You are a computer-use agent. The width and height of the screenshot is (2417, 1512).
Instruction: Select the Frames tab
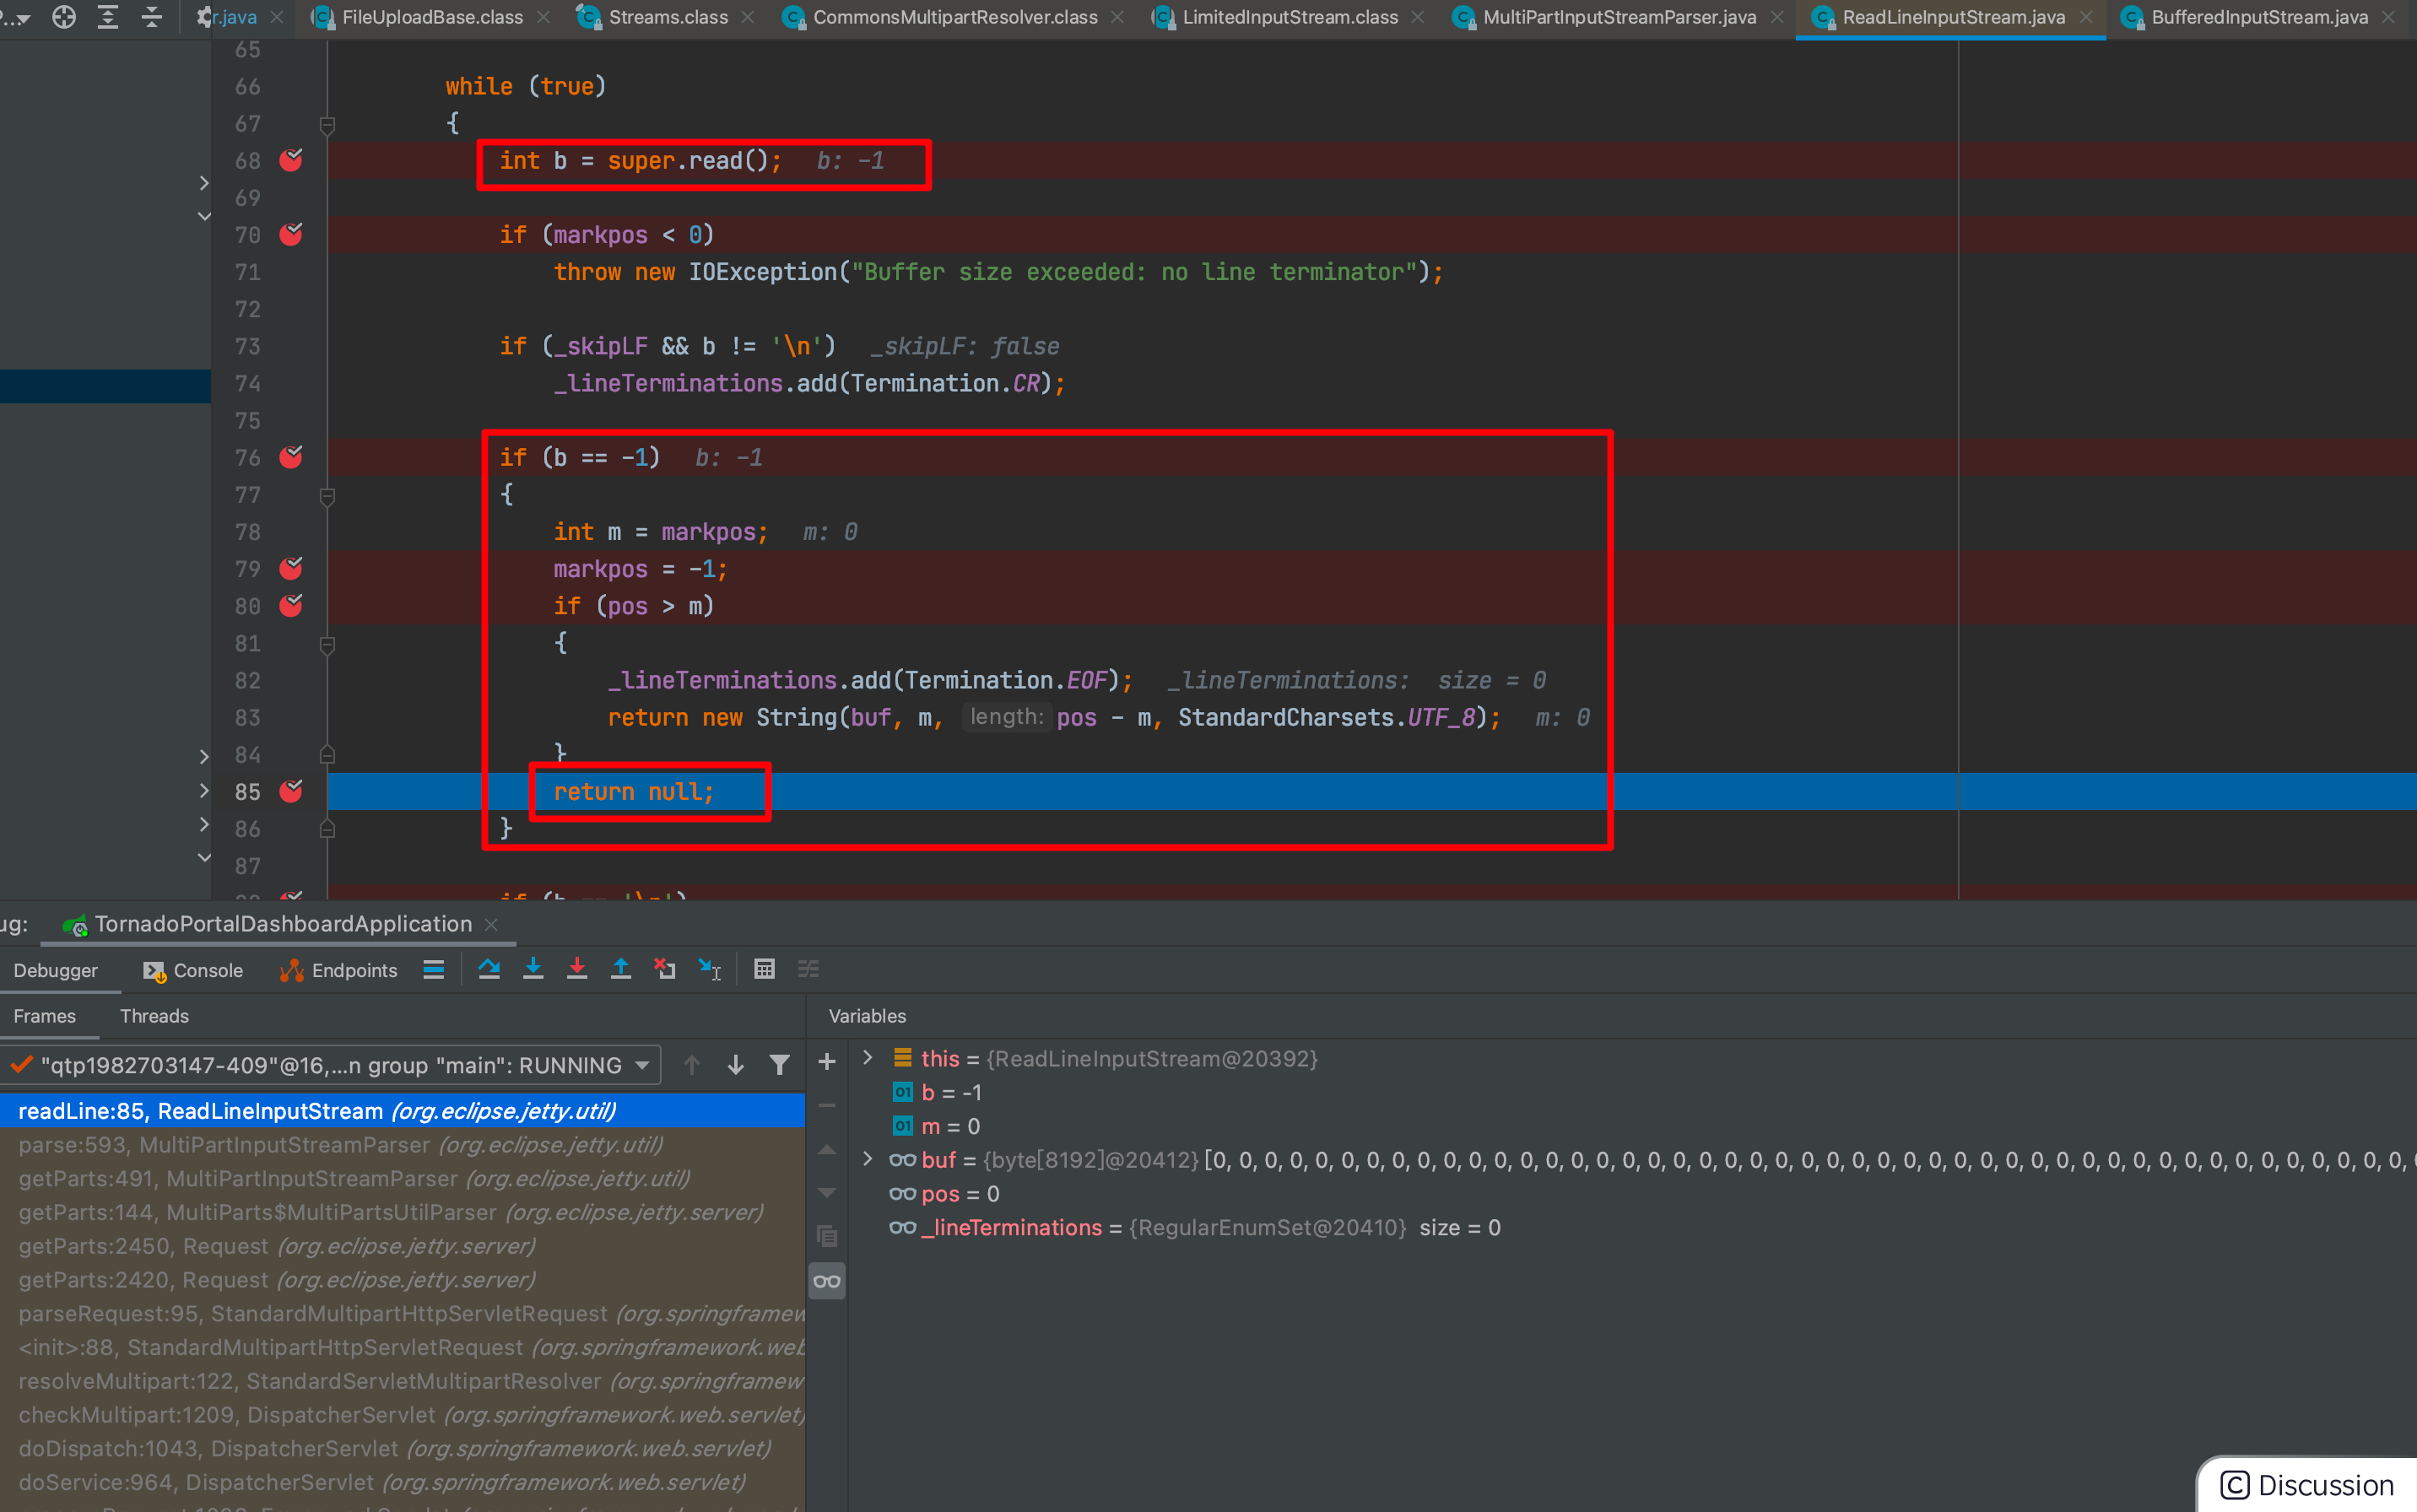tap(45, 1016)
